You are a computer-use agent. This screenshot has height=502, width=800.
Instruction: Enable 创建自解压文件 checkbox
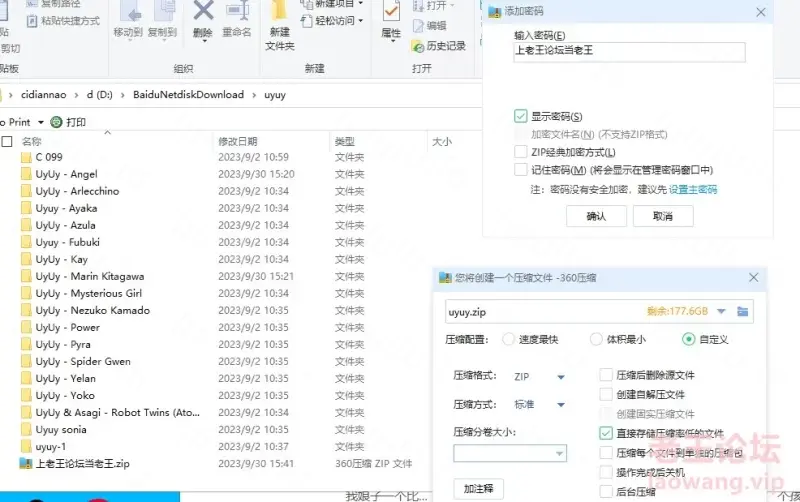[606, 394]
